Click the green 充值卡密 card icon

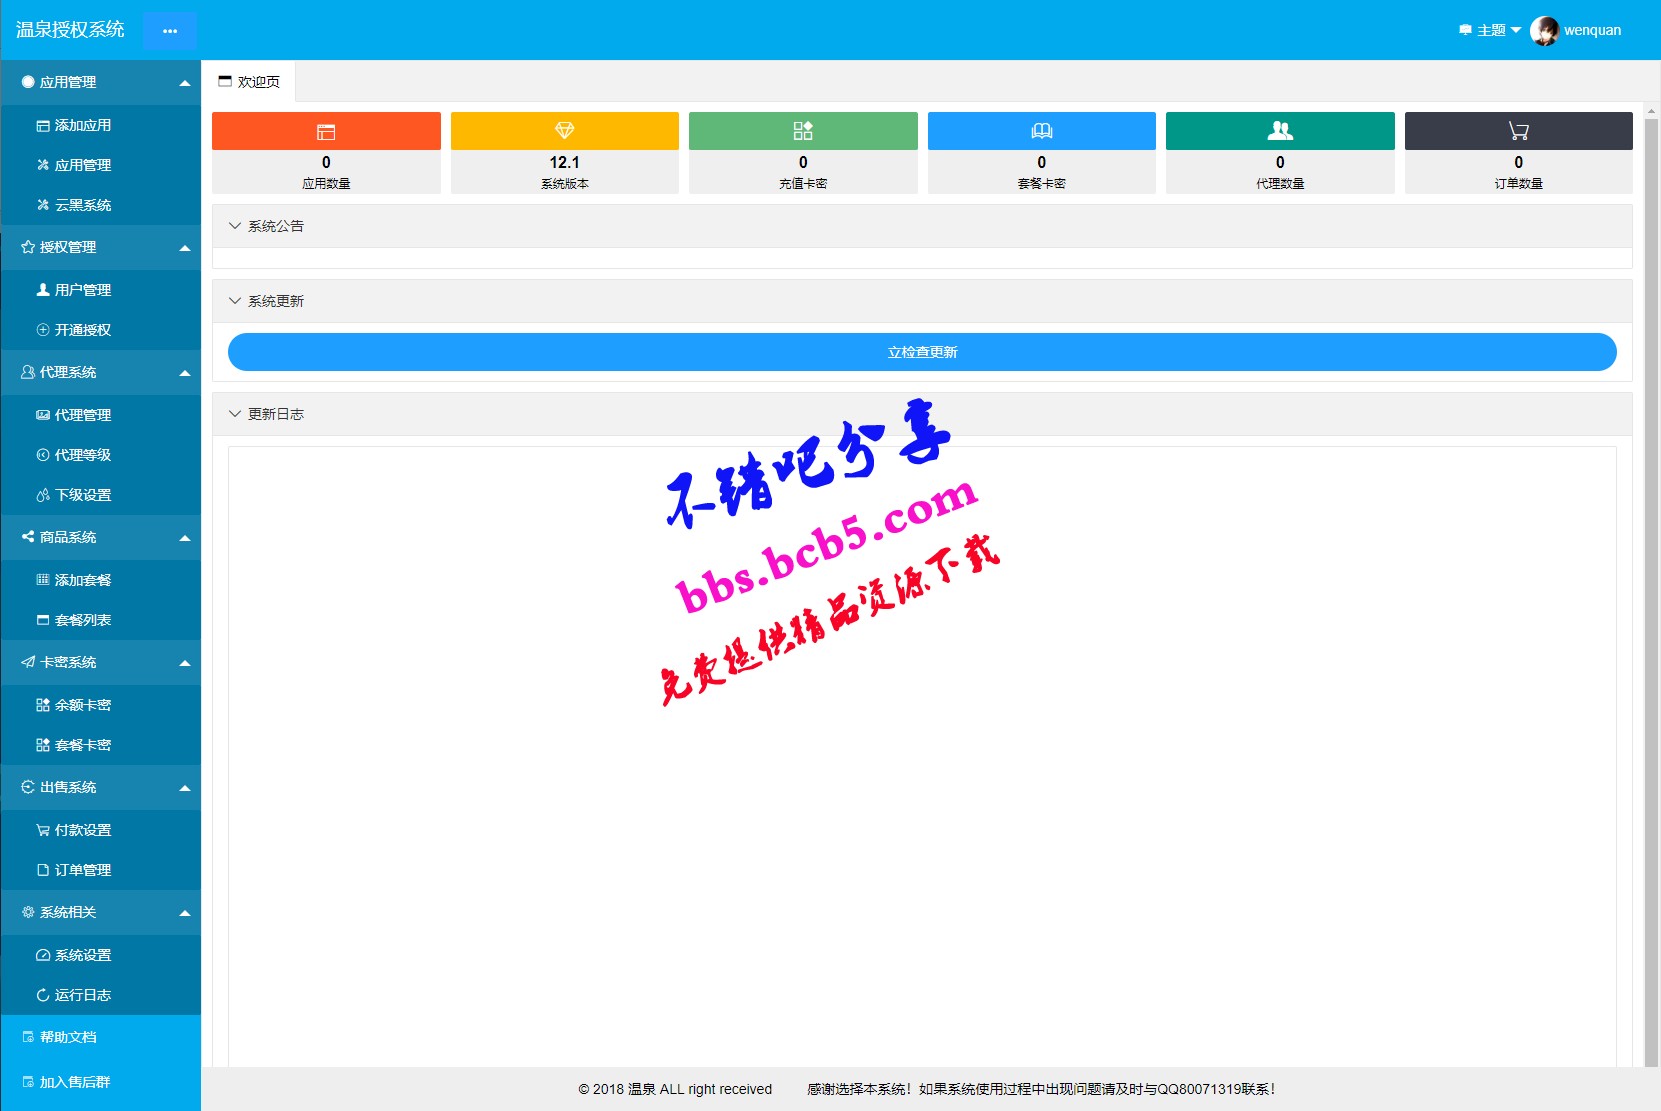[803, 131]
